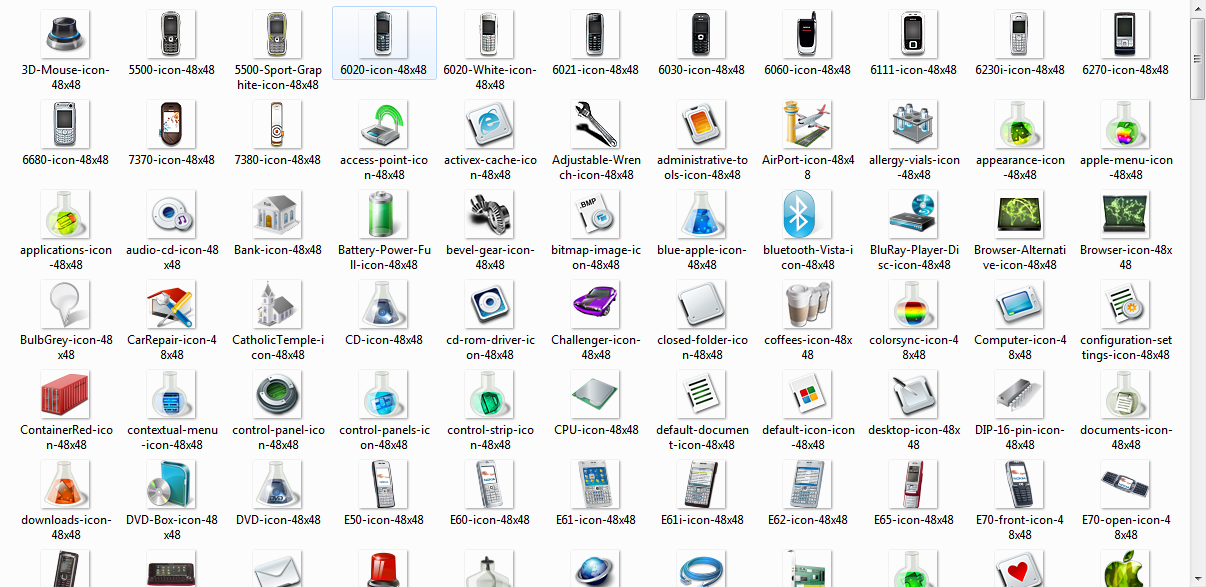Select the documents-icon-48x48 flask file
1206x587 pixels.
pyautogui.click(x=1126, y=394)
